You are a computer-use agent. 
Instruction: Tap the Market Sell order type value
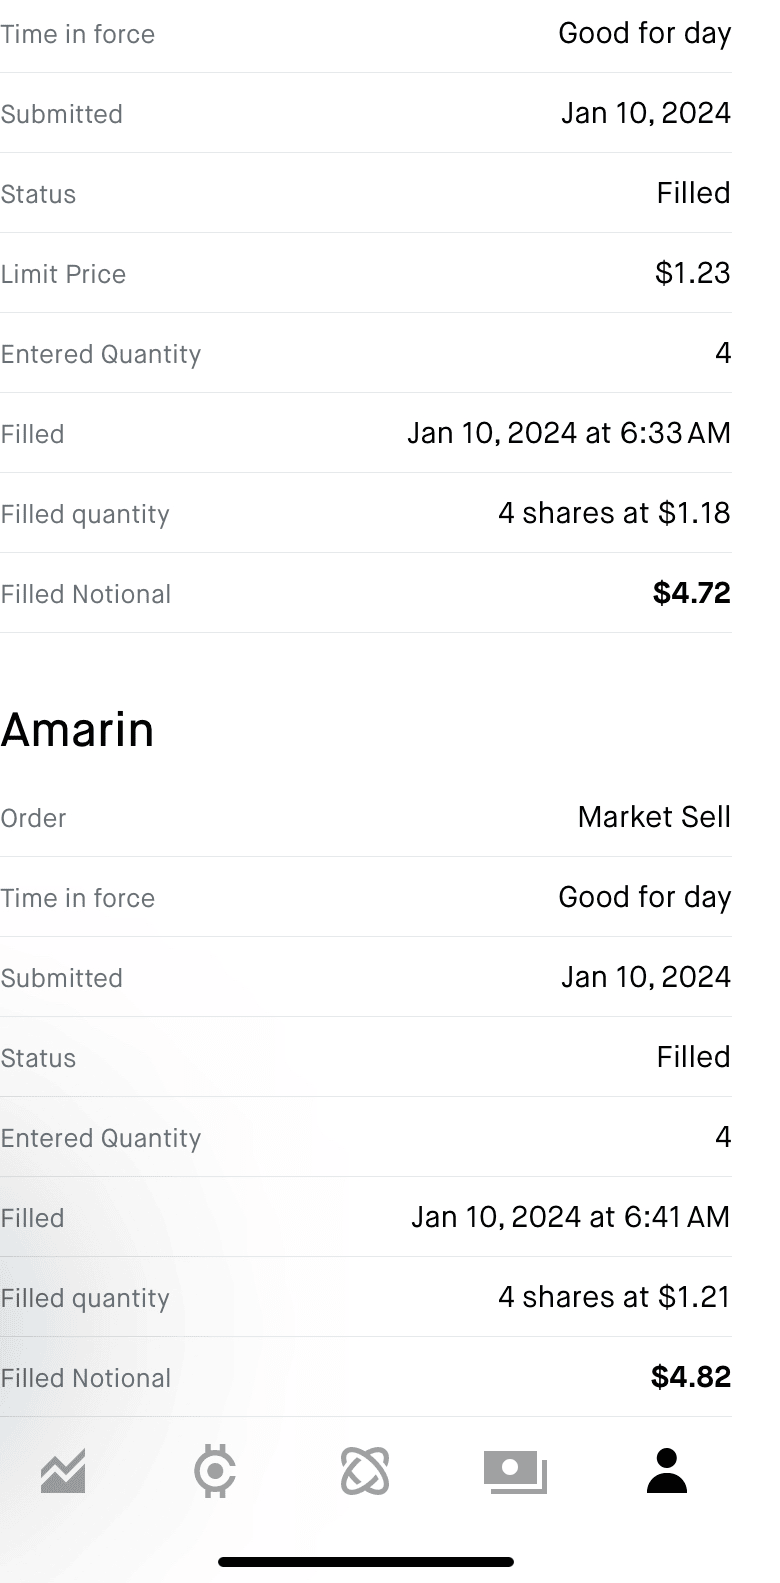click(x=654, y=817)
